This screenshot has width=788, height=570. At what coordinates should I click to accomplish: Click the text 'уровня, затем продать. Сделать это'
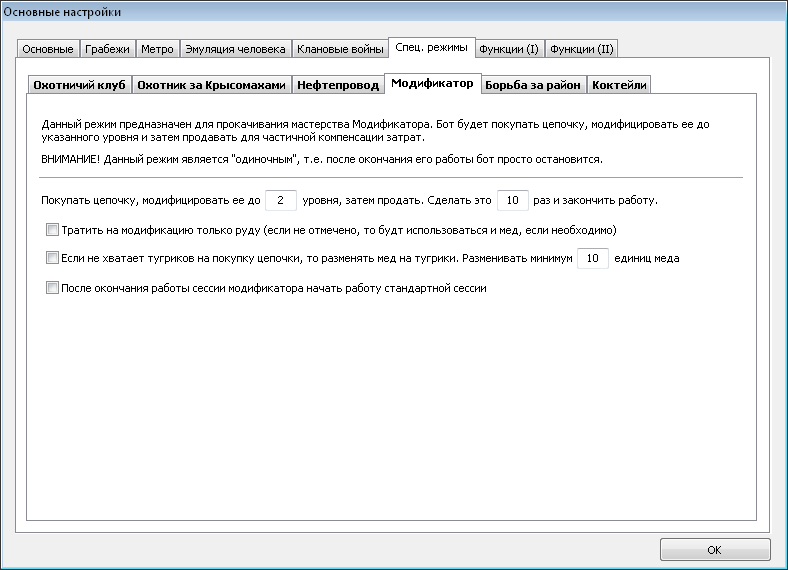point(397,200)
